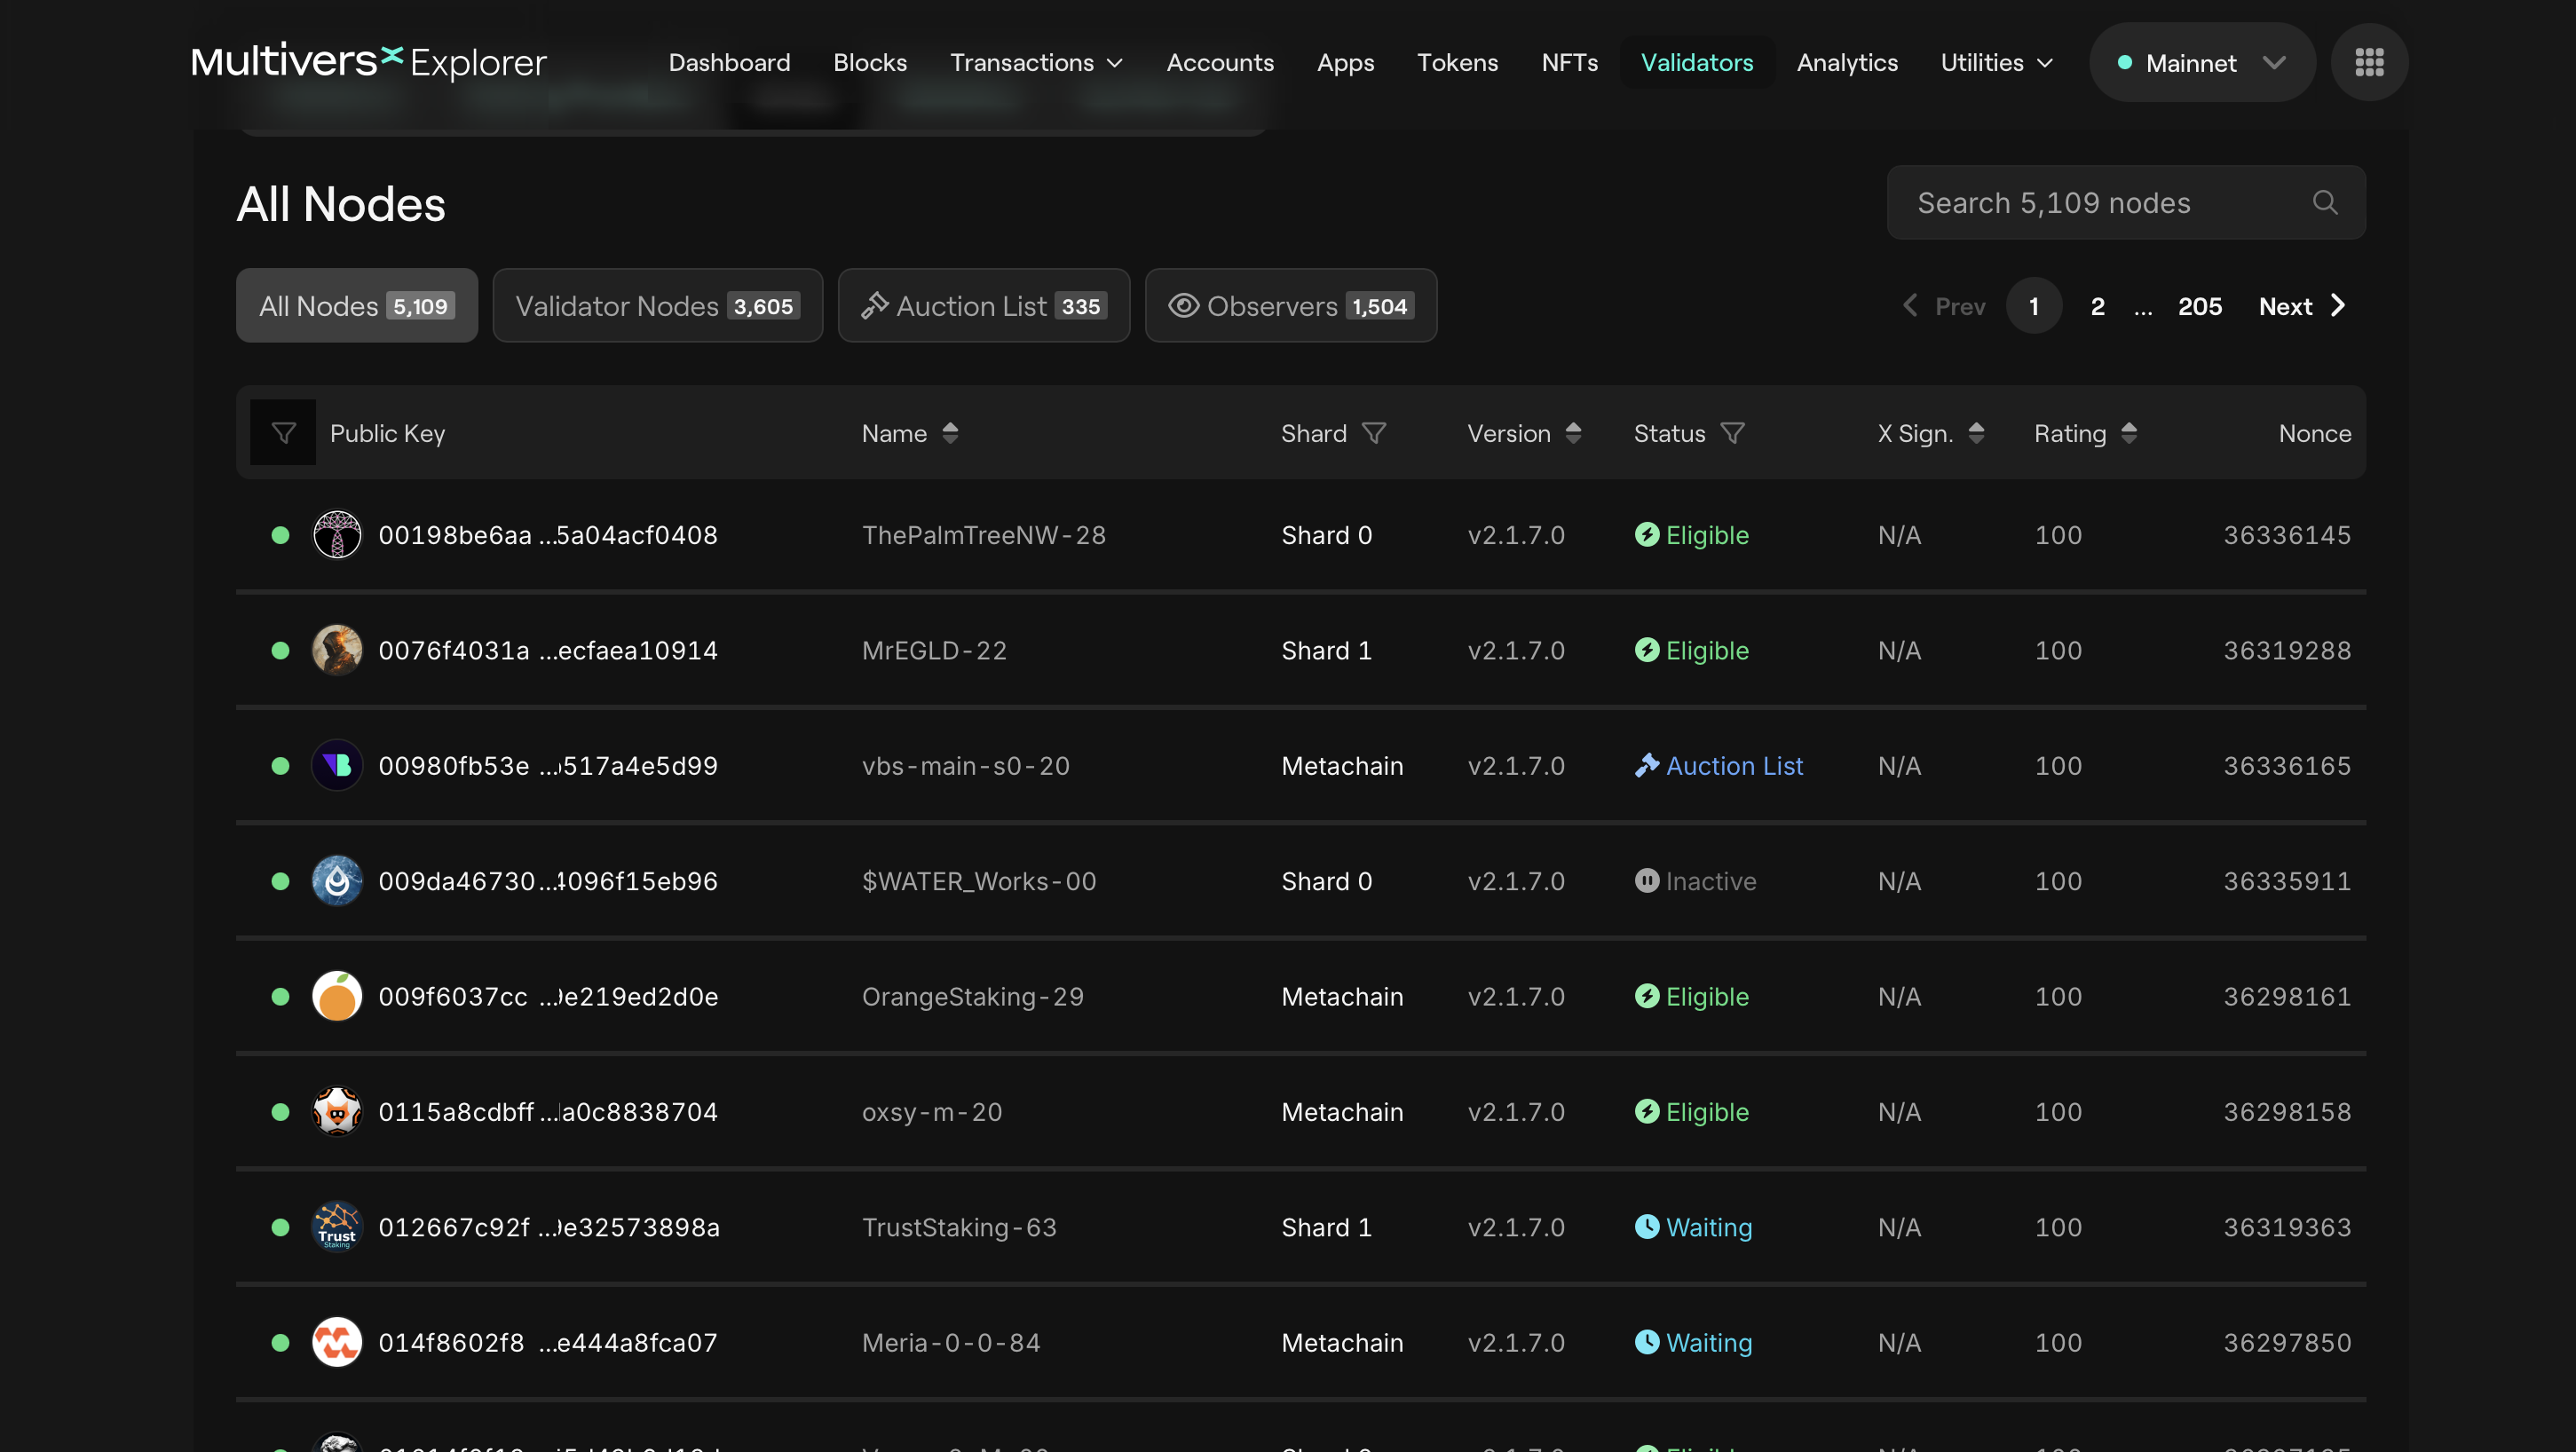2576x1452 pixels.
Task: Go to Blocks page
Action: [870, 63]
